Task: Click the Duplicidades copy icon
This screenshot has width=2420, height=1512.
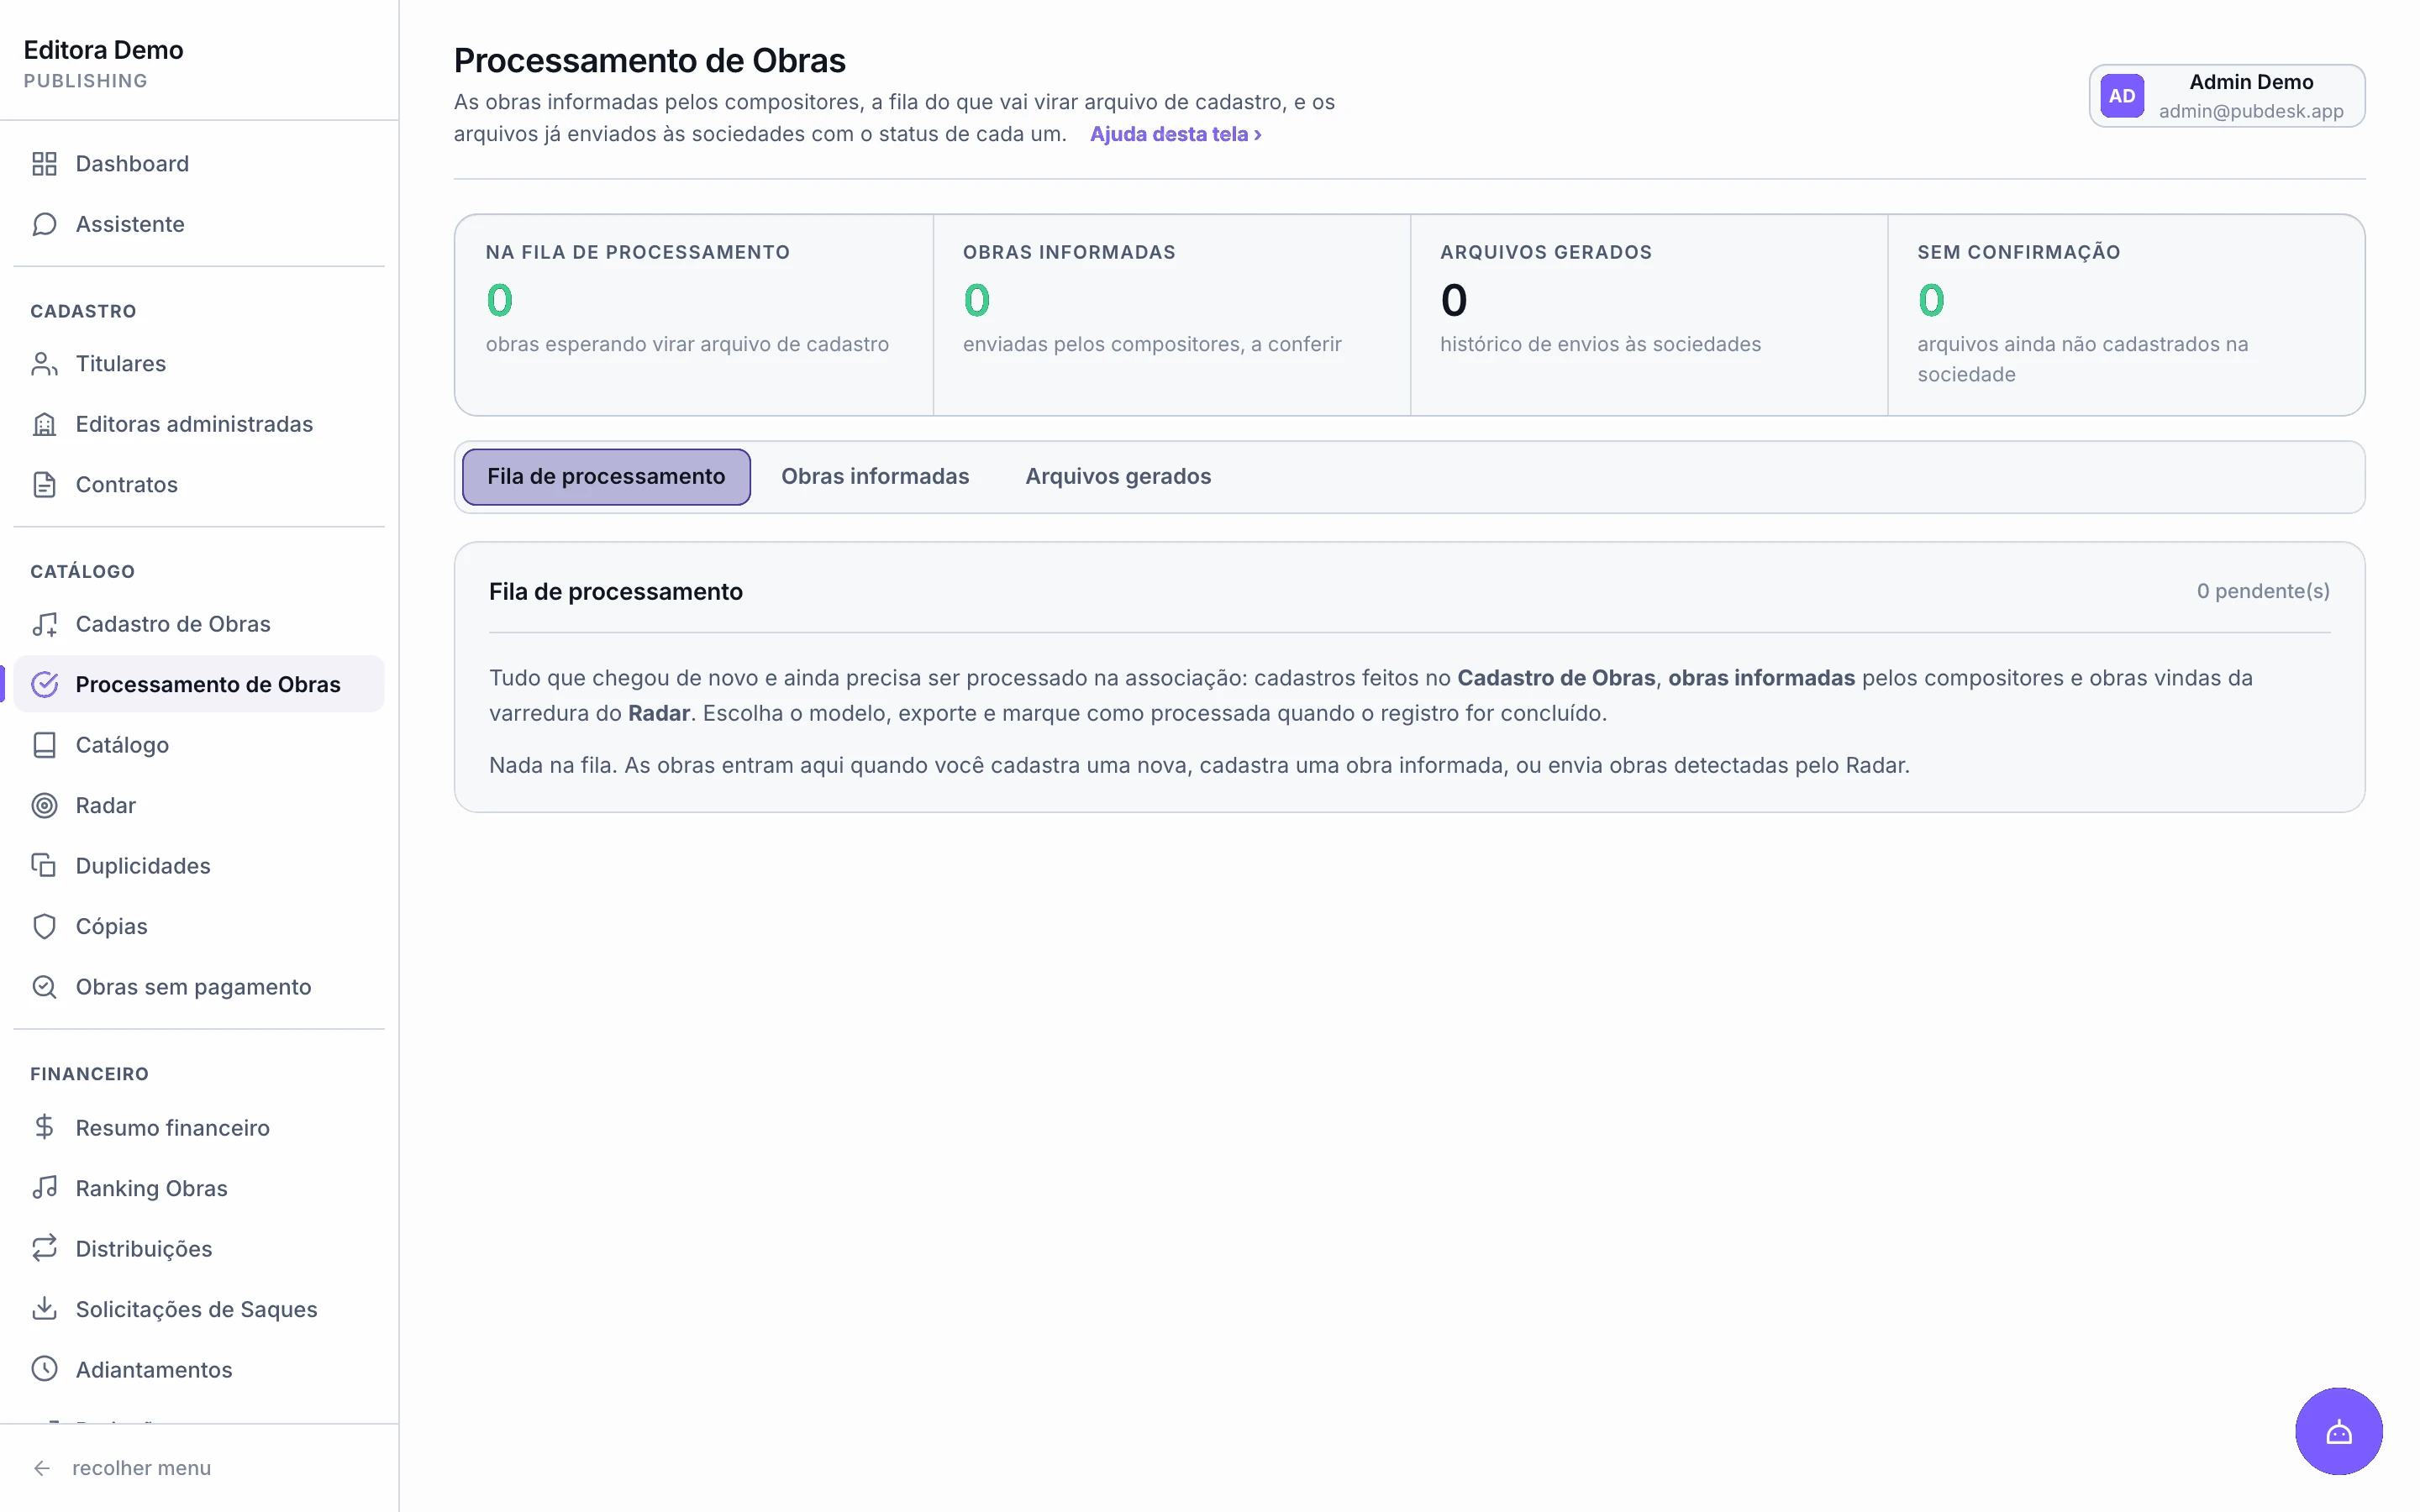Action: pos(44,866)
